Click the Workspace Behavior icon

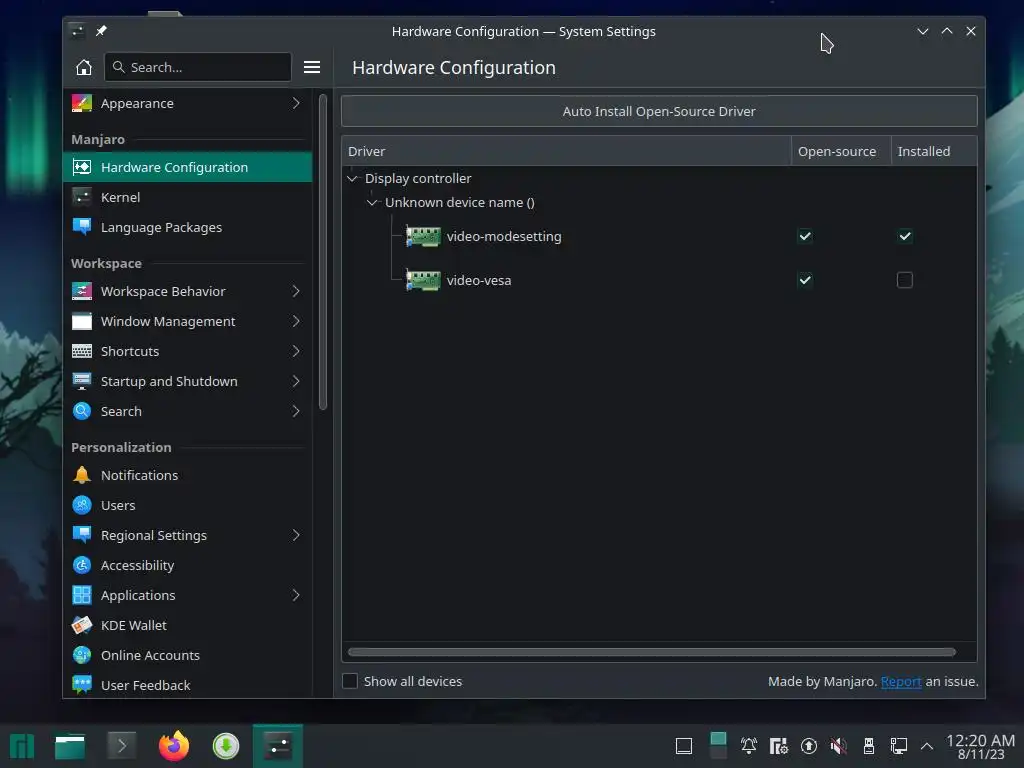[x=82, y=291]
